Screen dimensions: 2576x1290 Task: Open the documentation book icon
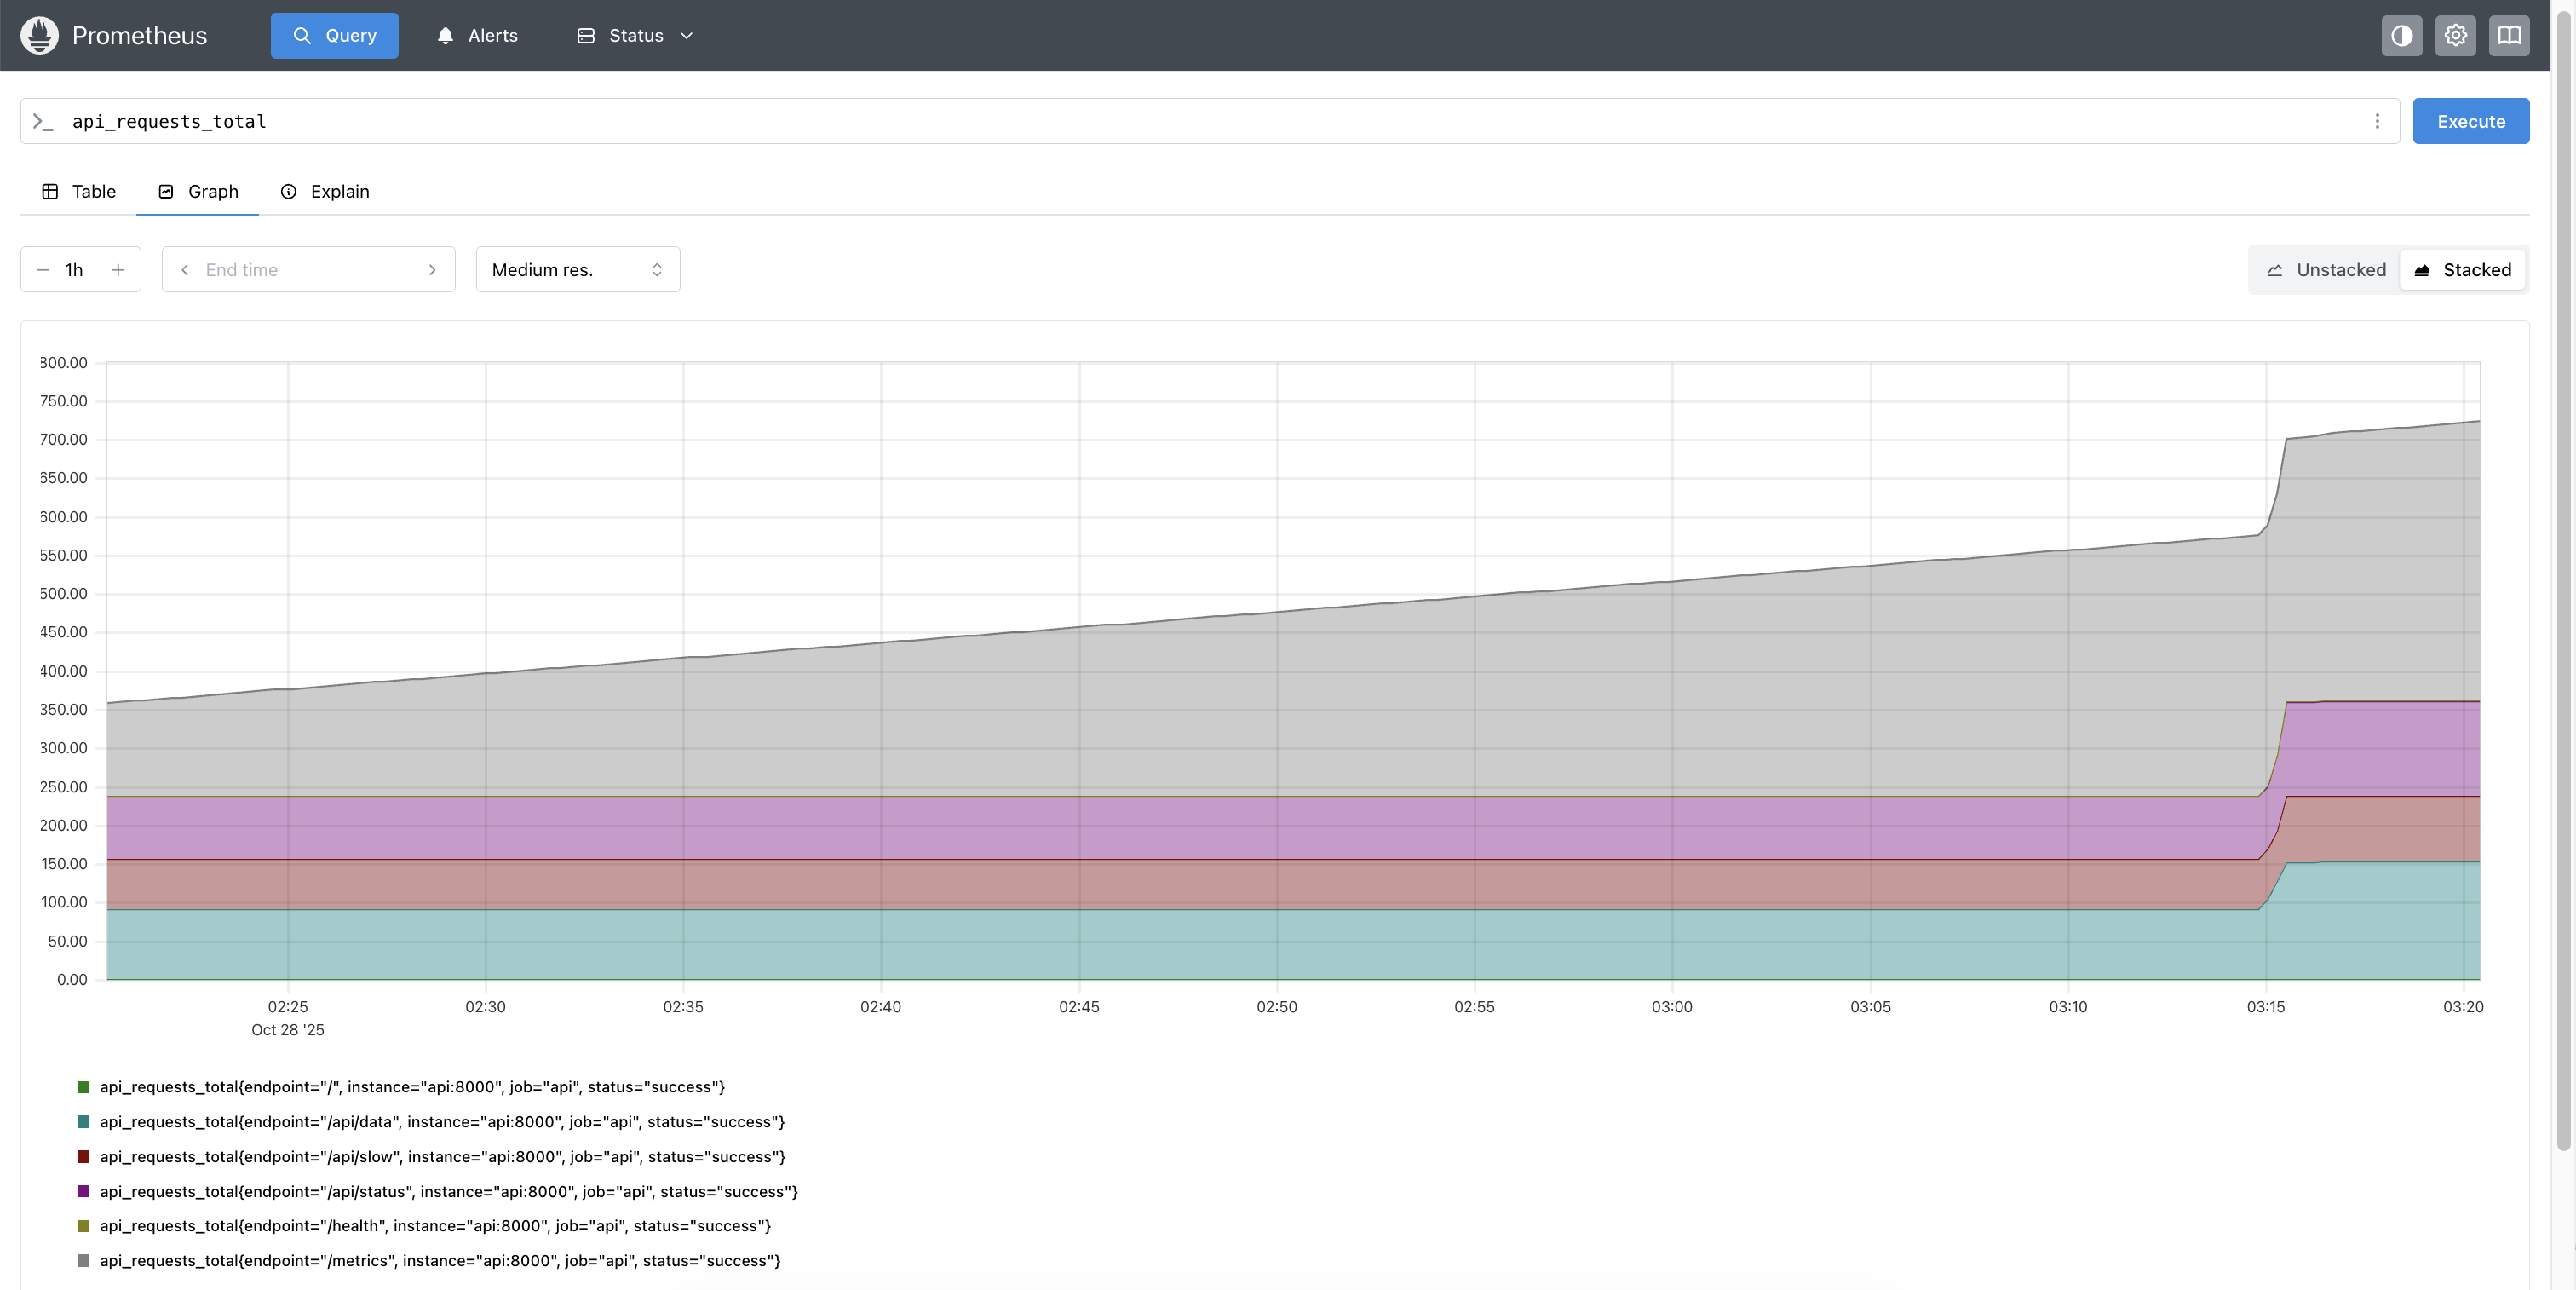(2510, 35)
